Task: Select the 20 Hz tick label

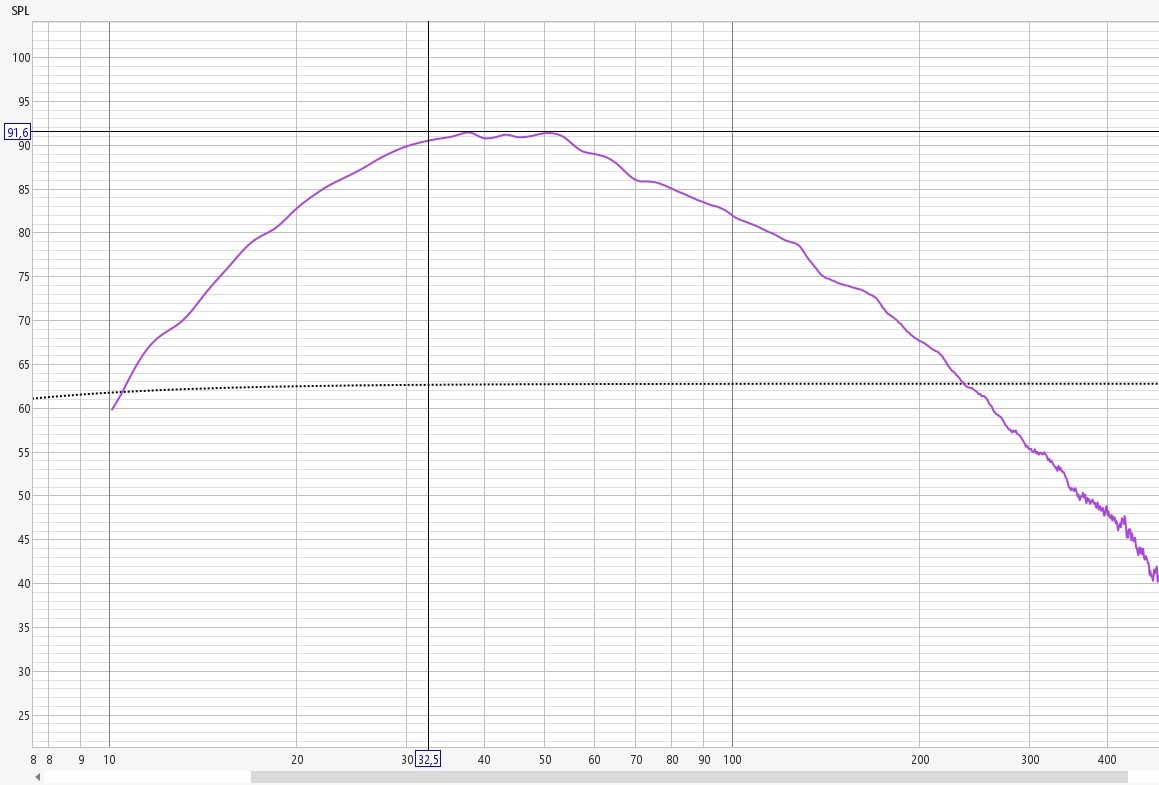Action: [297, 760]
